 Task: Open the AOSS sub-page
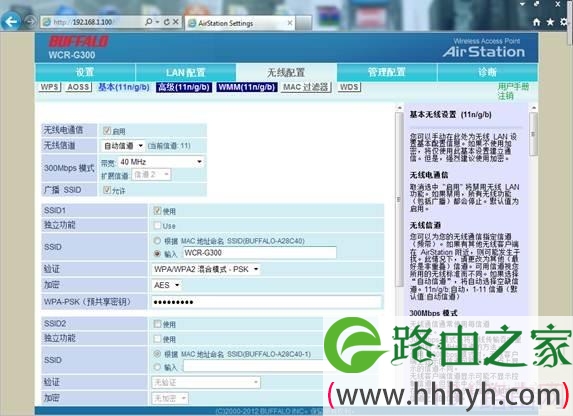(78, 87)
